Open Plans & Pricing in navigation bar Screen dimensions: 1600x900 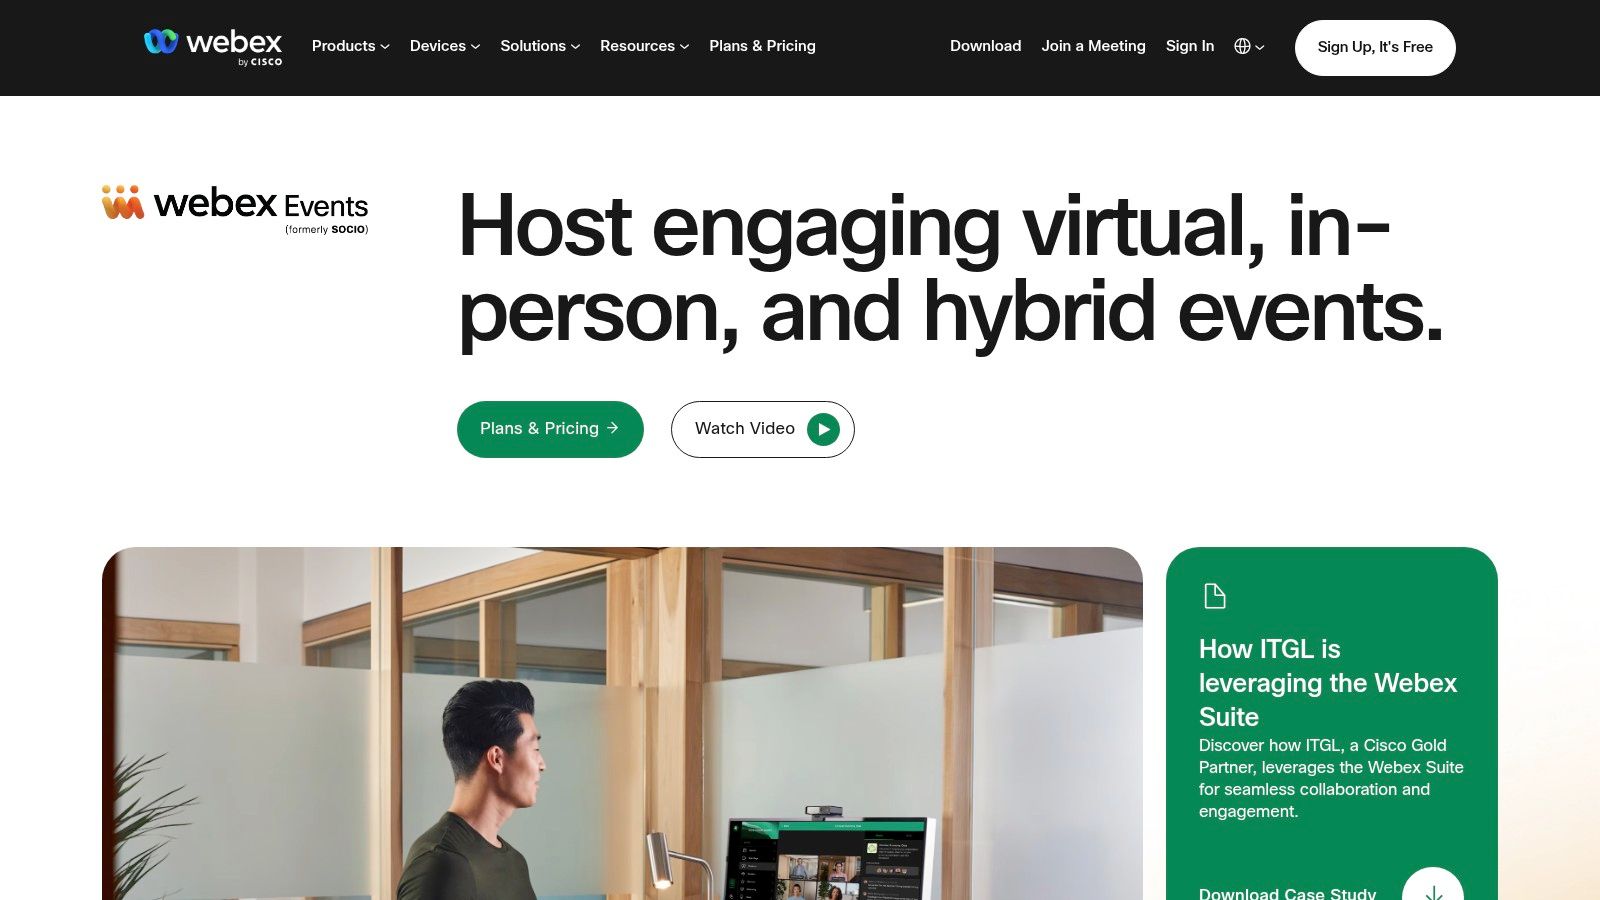[762, 46]
